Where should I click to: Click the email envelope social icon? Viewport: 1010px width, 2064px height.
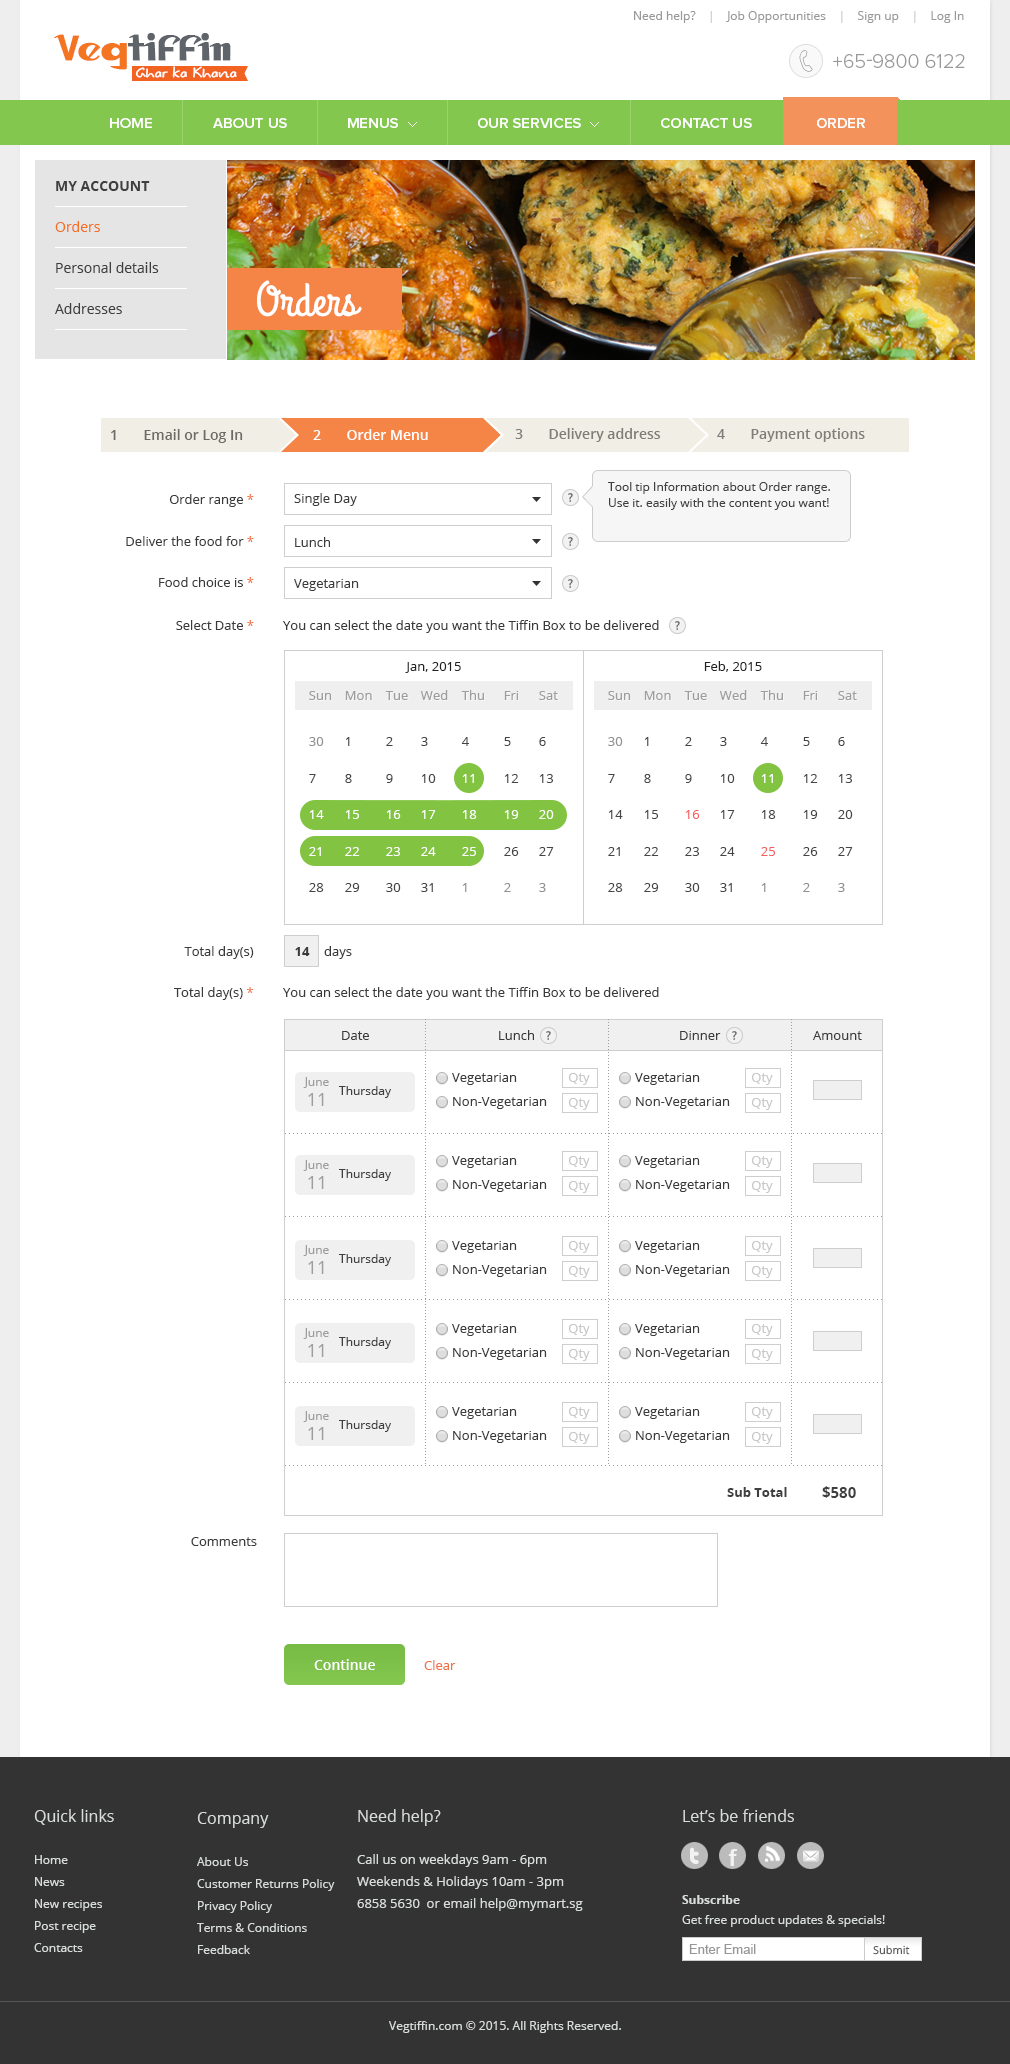coord(810,1856)
